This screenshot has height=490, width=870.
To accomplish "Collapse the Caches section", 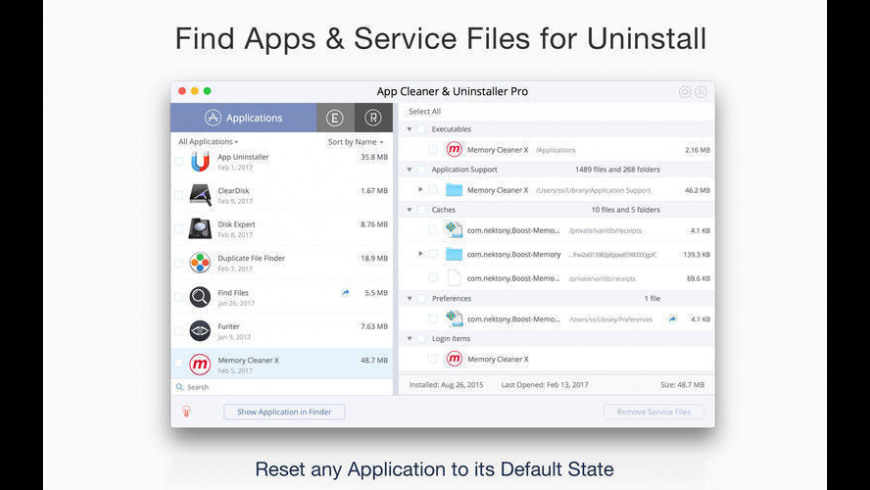I will click(409, 210).
